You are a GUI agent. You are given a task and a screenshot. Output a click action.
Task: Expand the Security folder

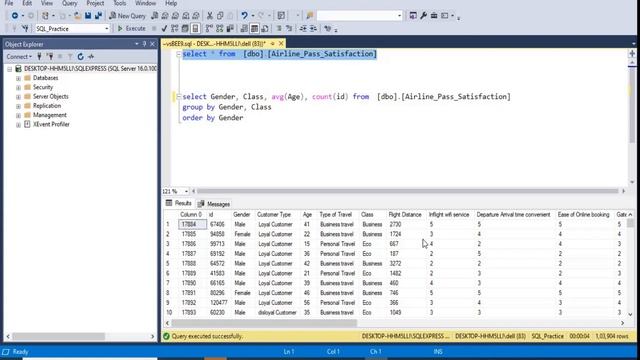tap(18, 87)
